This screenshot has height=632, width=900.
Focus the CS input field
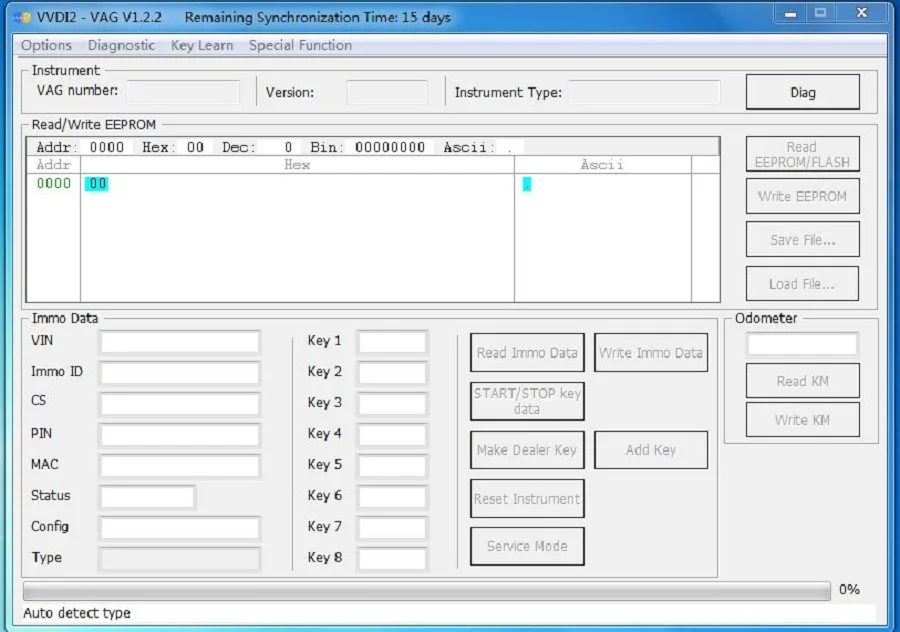[180, 404]
